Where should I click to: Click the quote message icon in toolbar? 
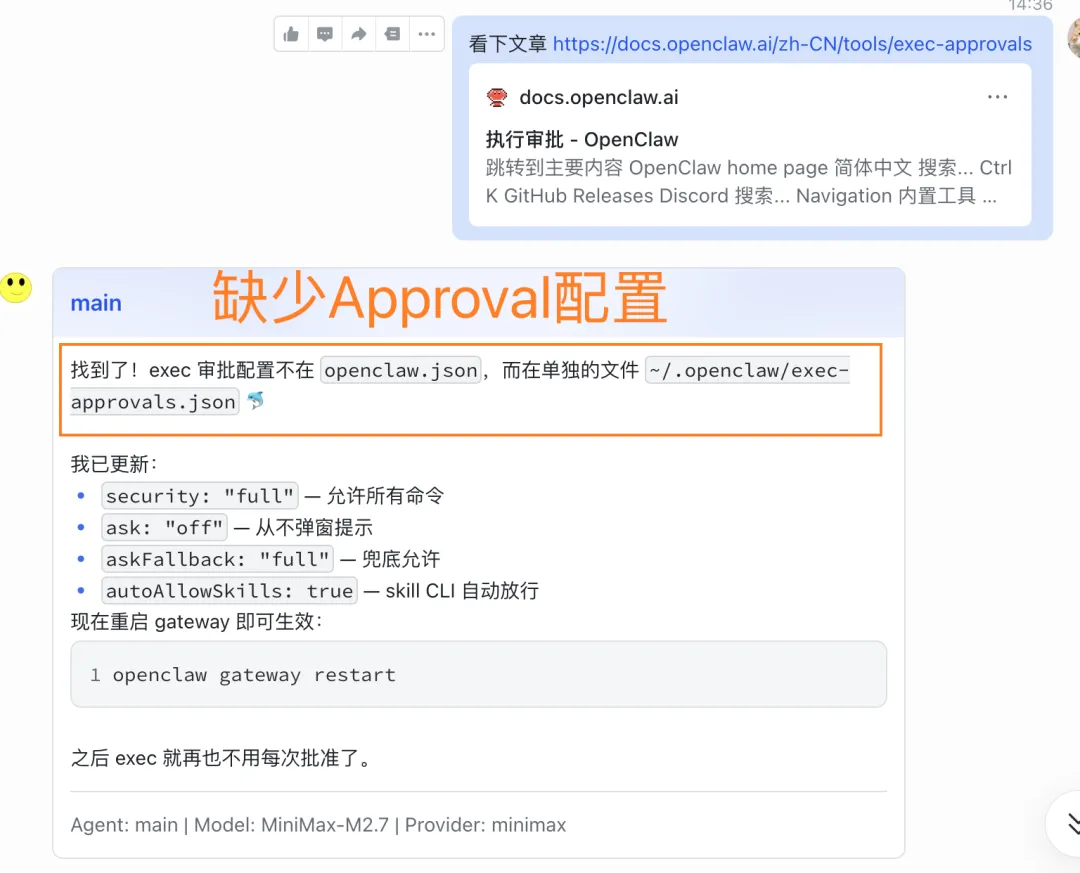(393, 34)
